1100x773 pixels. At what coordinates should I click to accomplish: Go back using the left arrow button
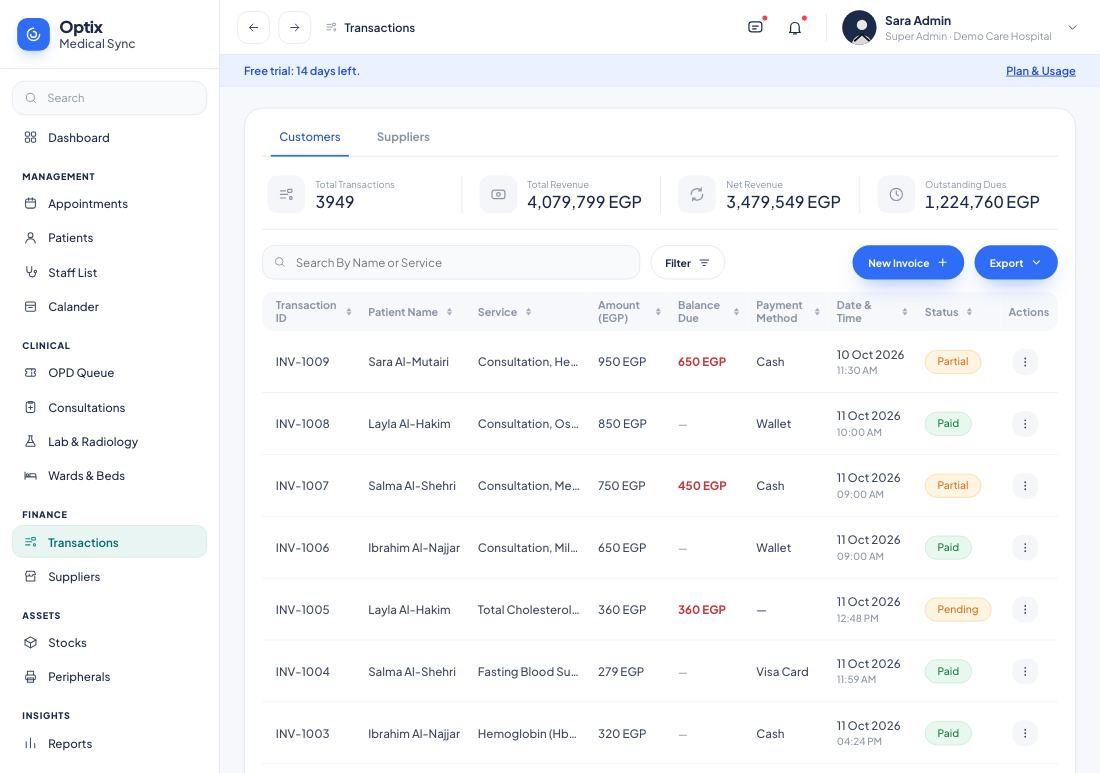point(253,27)
